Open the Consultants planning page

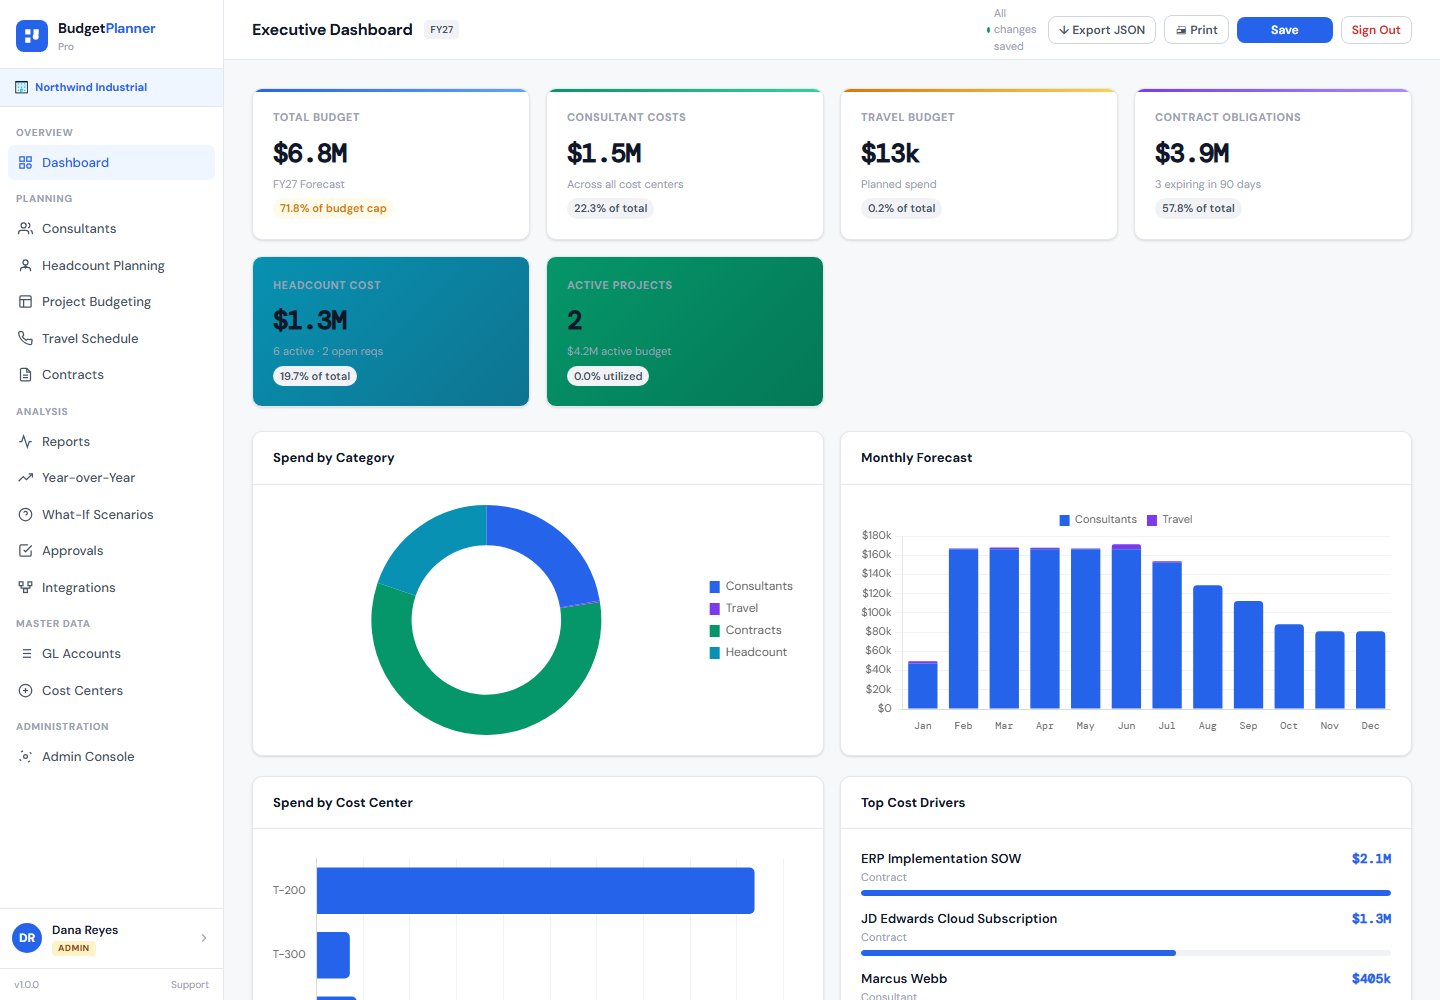[111, 228]
